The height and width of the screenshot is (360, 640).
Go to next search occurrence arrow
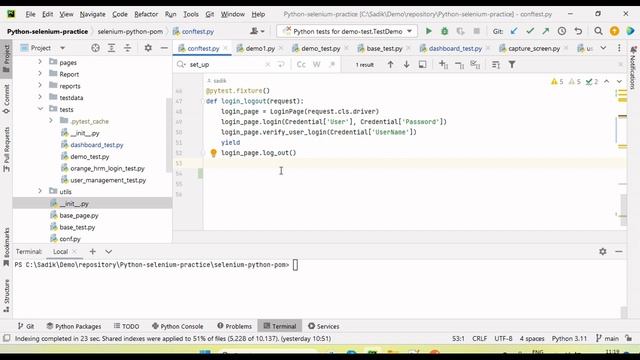407,64
